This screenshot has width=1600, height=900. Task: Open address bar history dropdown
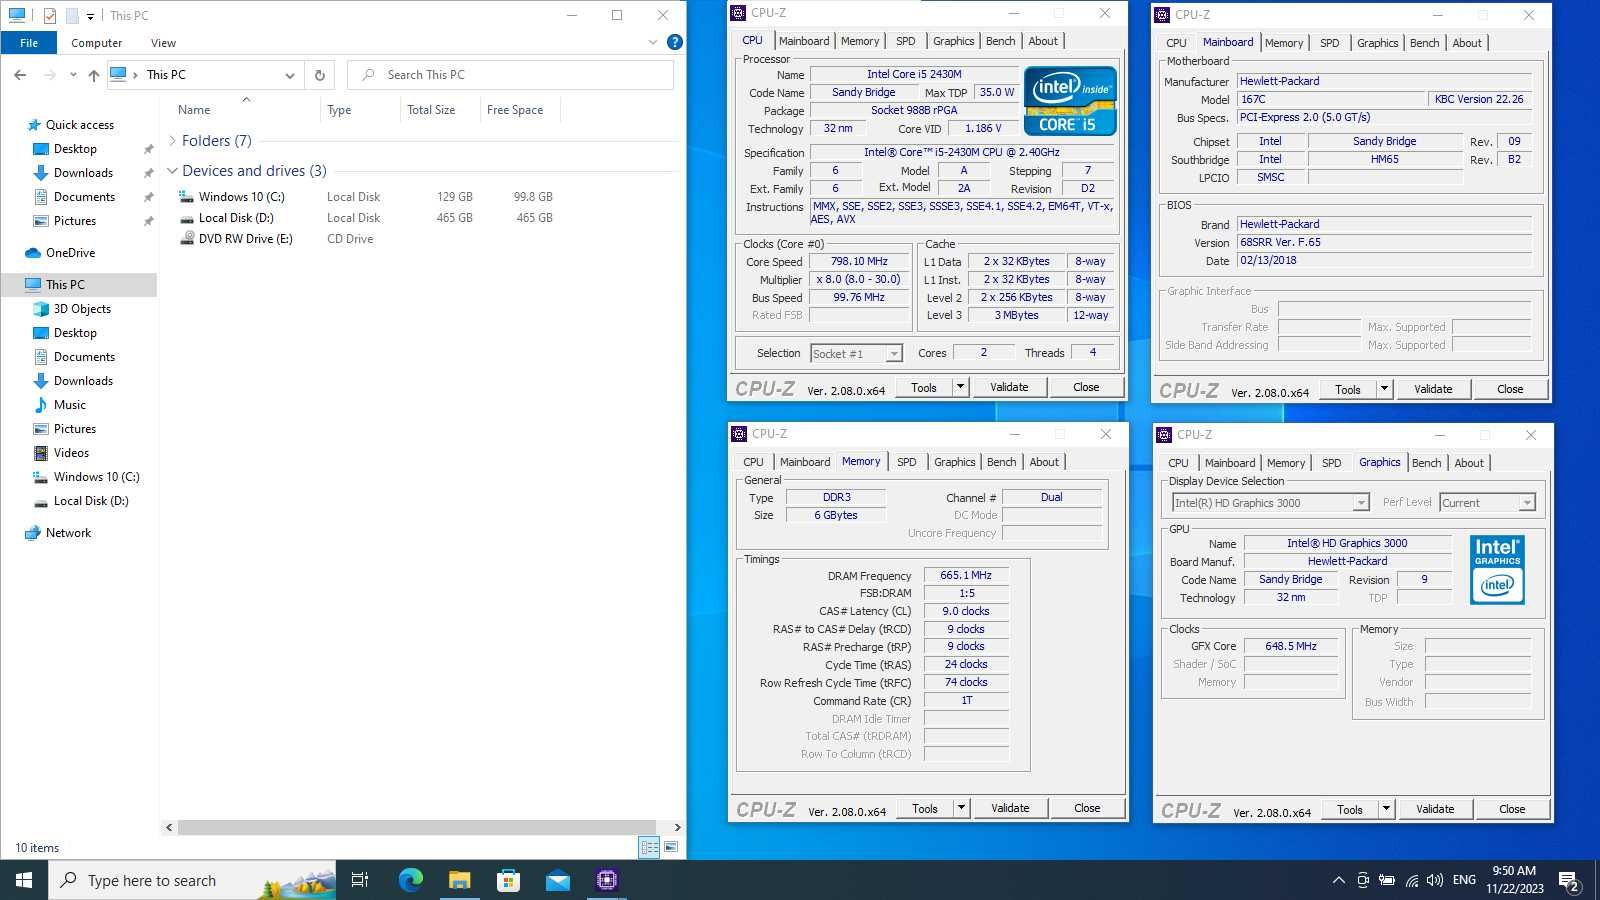tap(289, 75)
